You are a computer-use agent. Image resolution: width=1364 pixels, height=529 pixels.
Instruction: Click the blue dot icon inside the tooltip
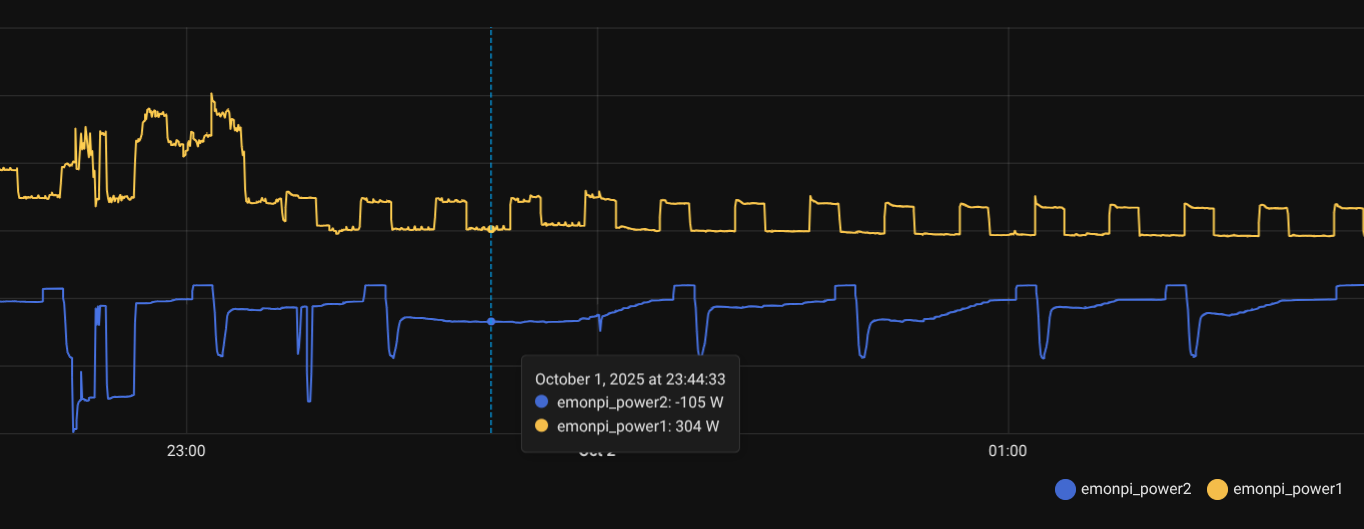(x=542, y=402)
